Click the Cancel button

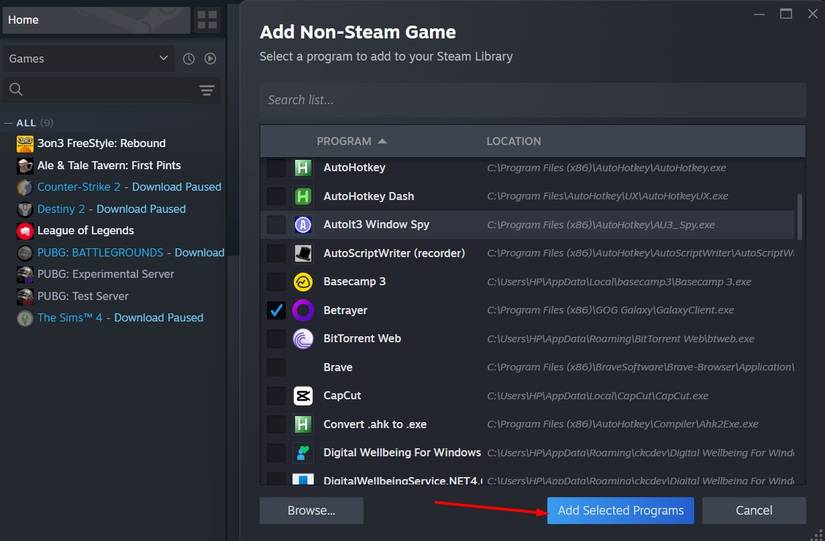tap(753, 510)
